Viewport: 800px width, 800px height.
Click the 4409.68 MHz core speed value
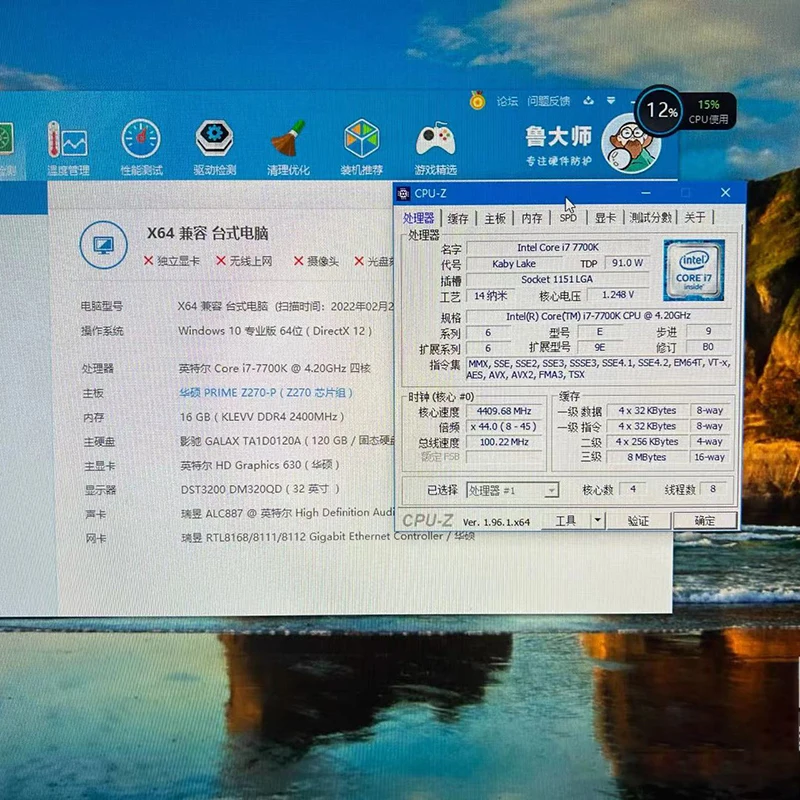coord(504,411)
